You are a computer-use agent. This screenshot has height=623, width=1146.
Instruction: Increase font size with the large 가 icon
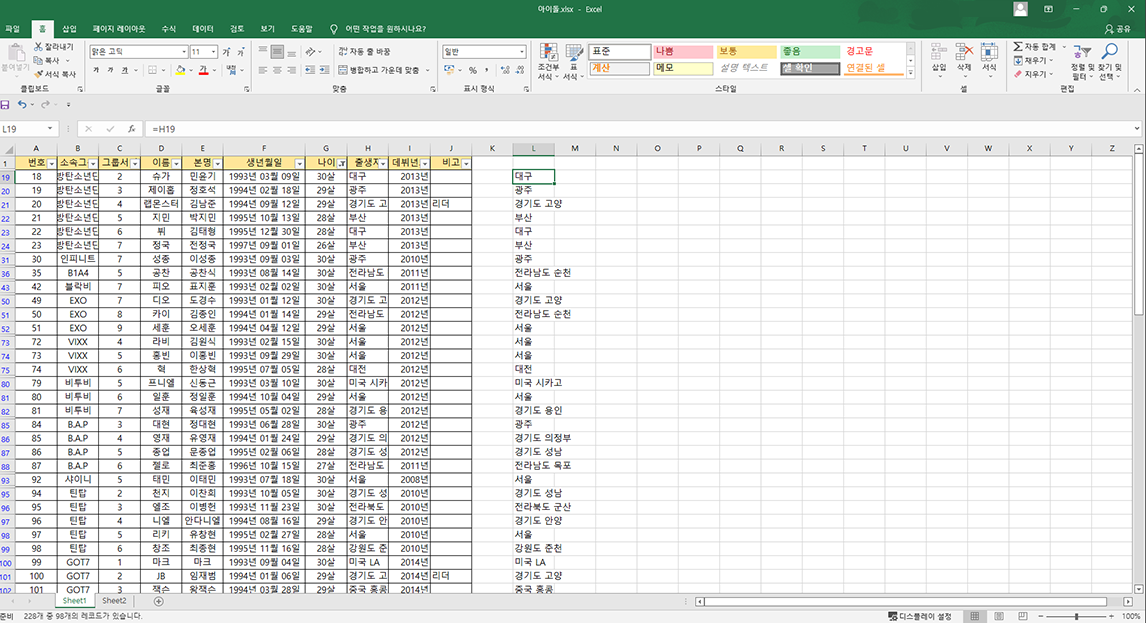227,52
